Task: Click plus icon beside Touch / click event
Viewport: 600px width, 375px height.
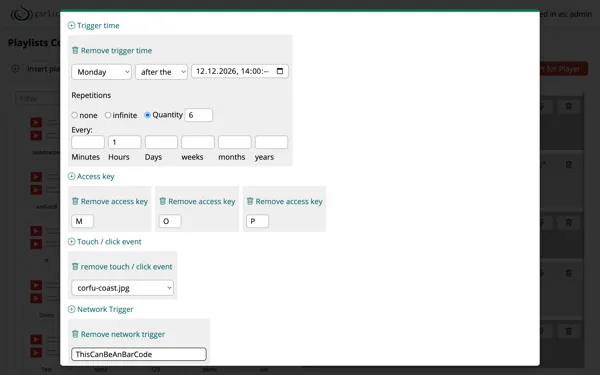Action: [71, 242]
